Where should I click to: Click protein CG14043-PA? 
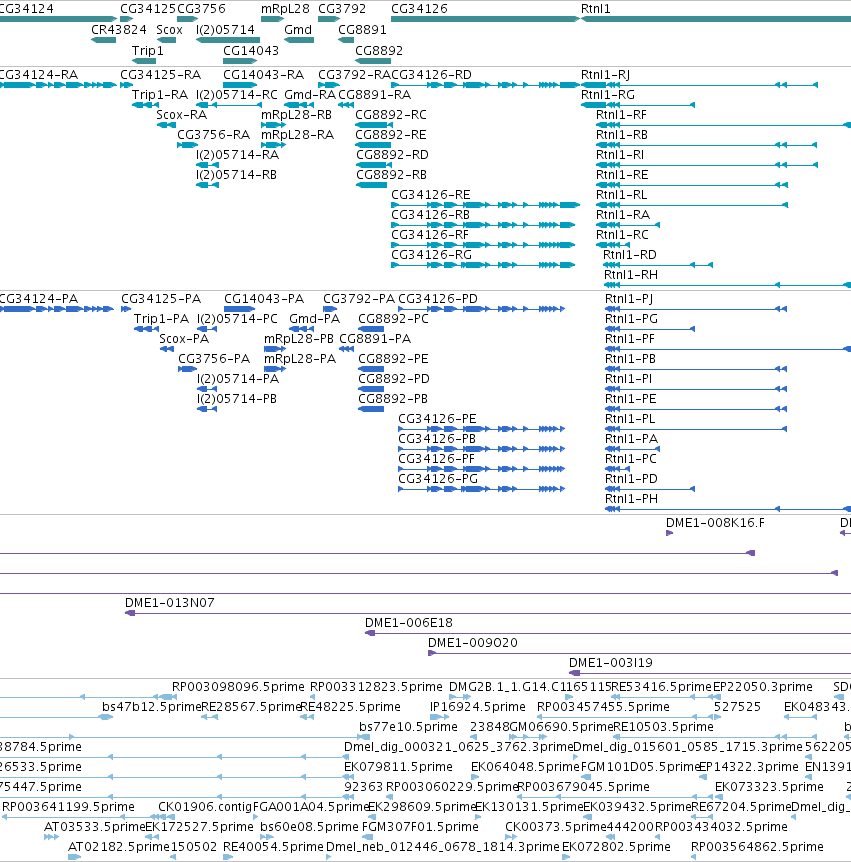click(264, 299)
